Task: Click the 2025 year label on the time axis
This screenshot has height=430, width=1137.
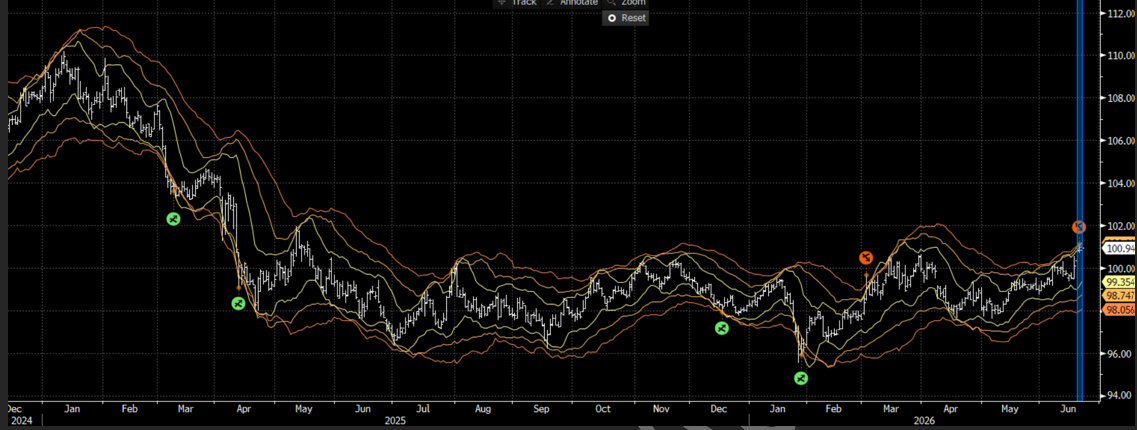Action: tap(395, 421)
